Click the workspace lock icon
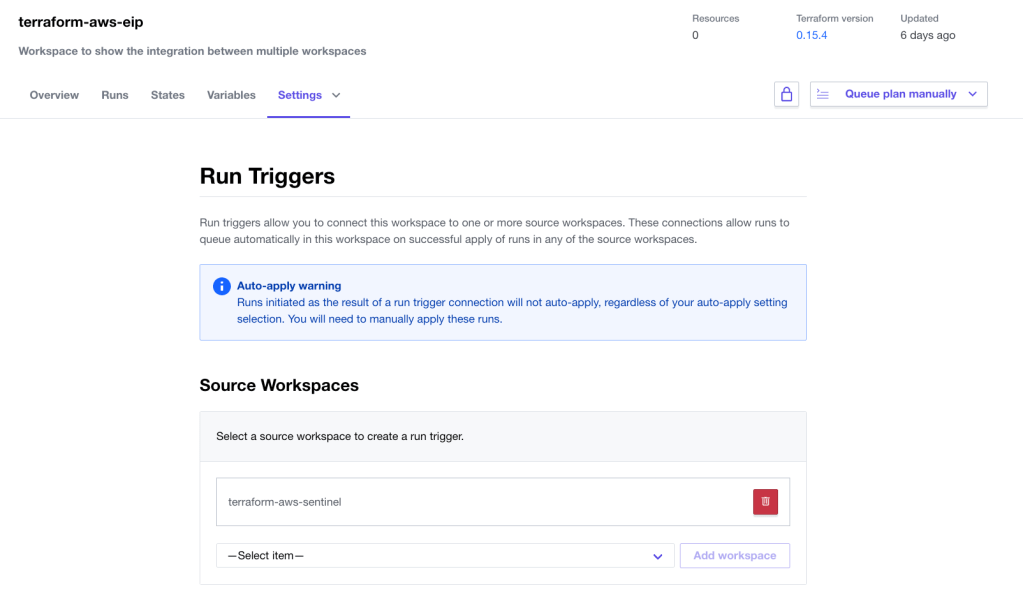The height and width of the screenshot is (602, 1023). (x=786, y=94)
